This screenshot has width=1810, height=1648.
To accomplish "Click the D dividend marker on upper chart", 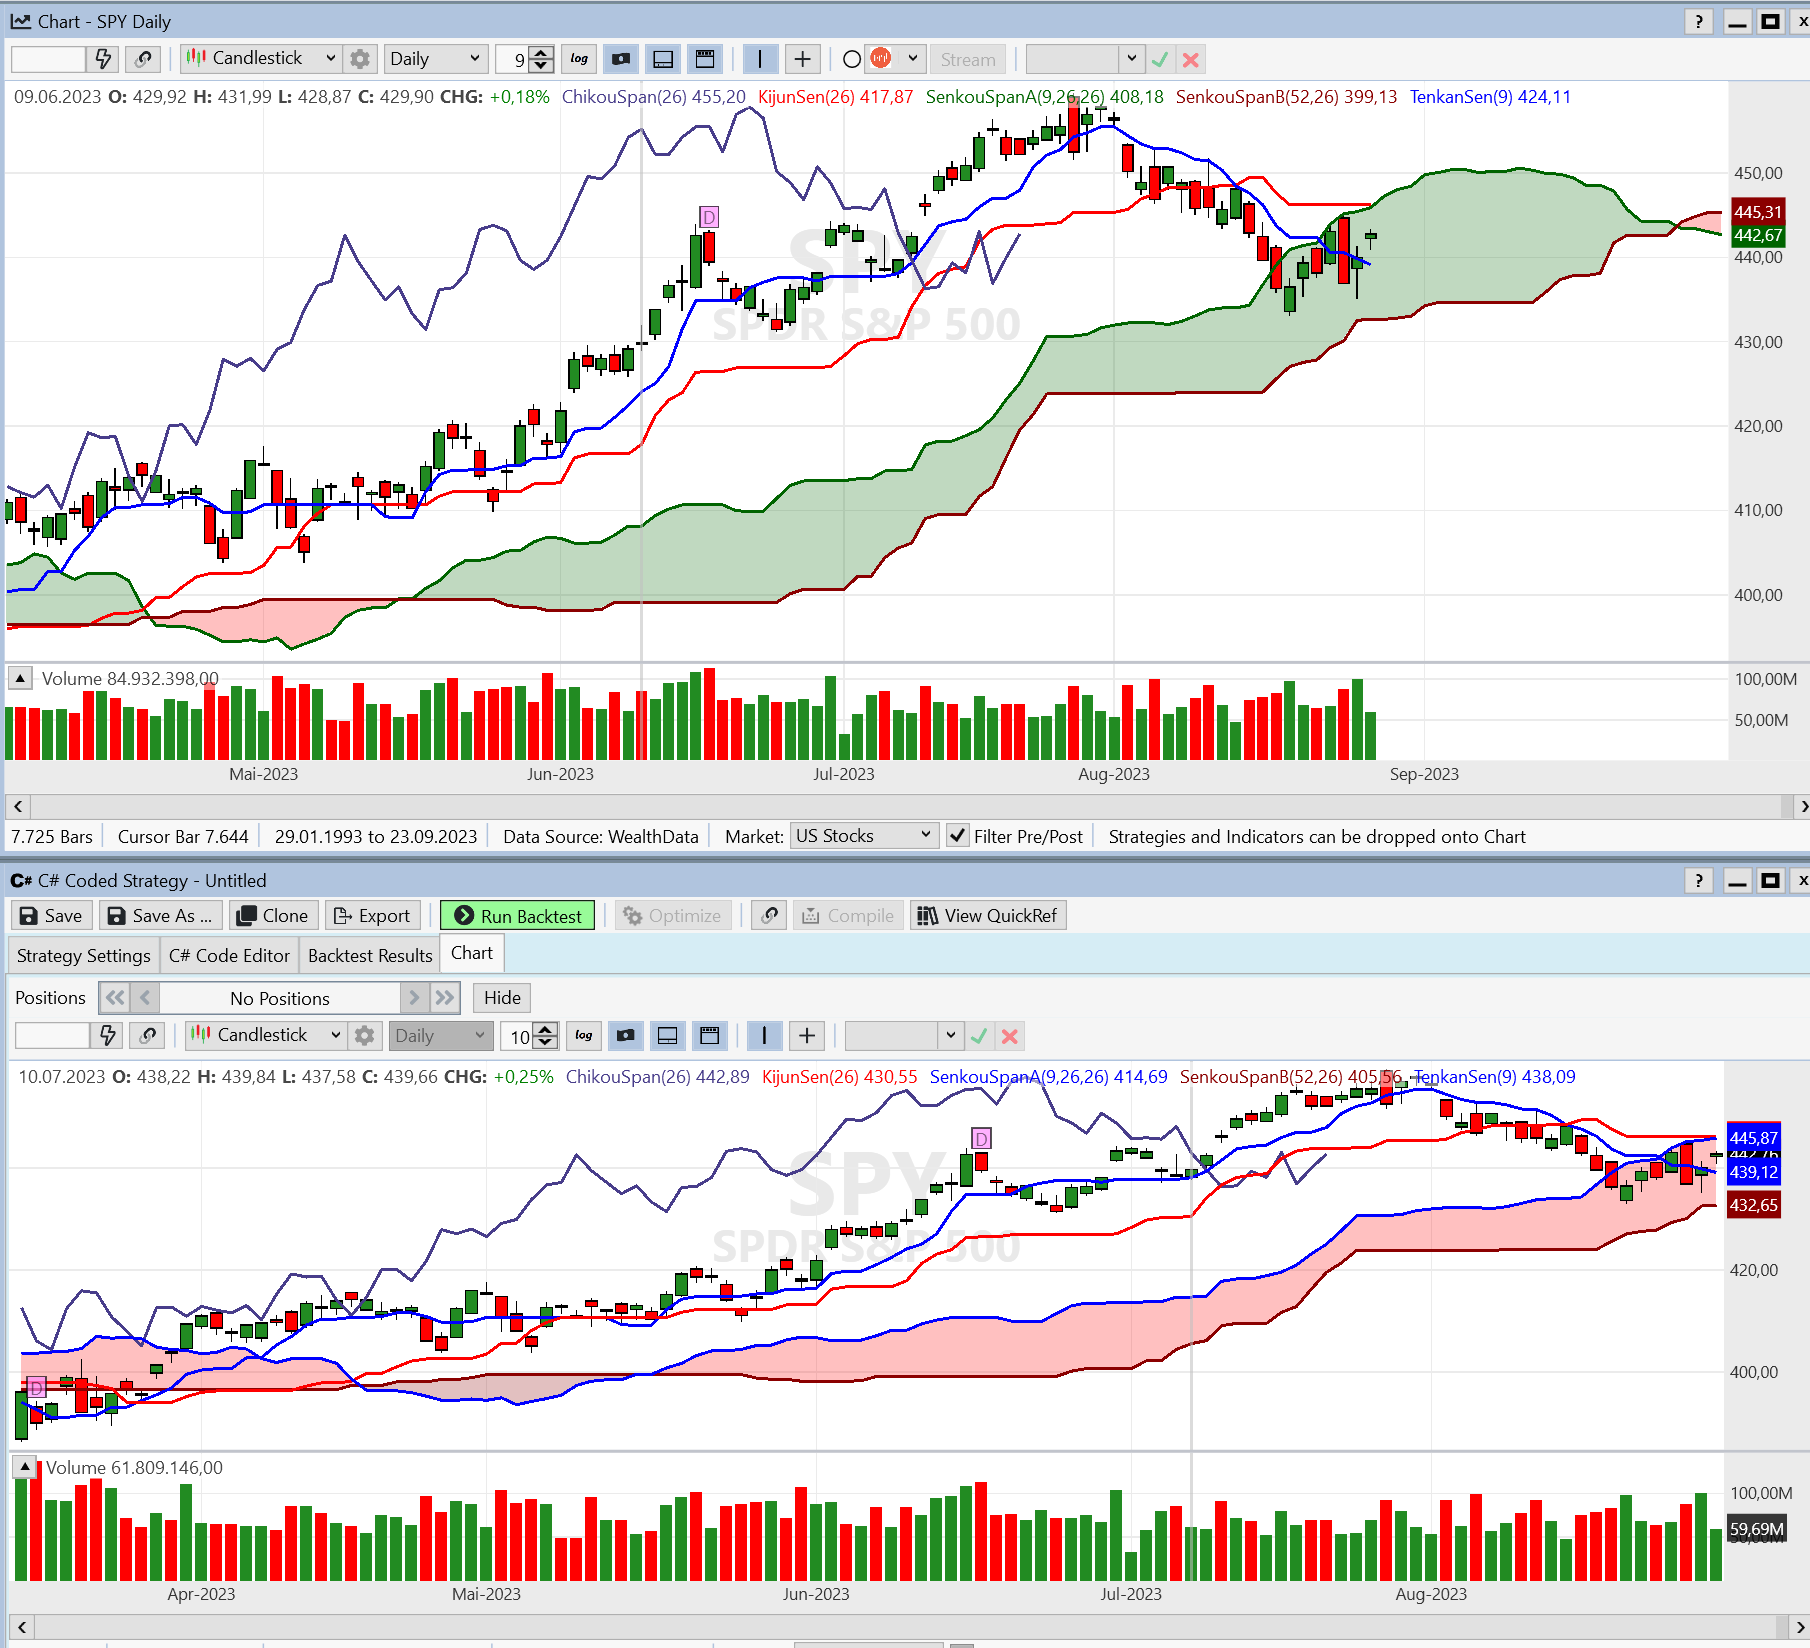I will pos(709,217).
